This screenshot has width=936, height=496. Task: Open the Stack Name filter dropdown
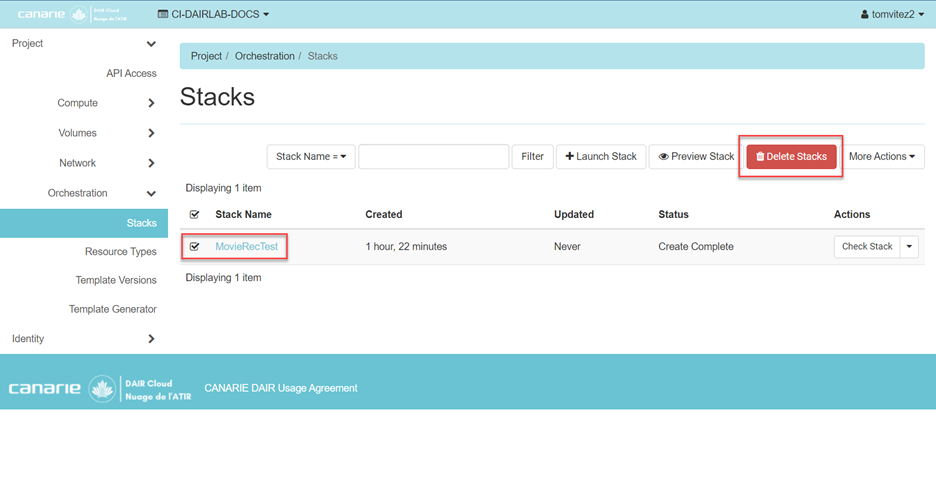pyautogui.click(x=310, y=157)
